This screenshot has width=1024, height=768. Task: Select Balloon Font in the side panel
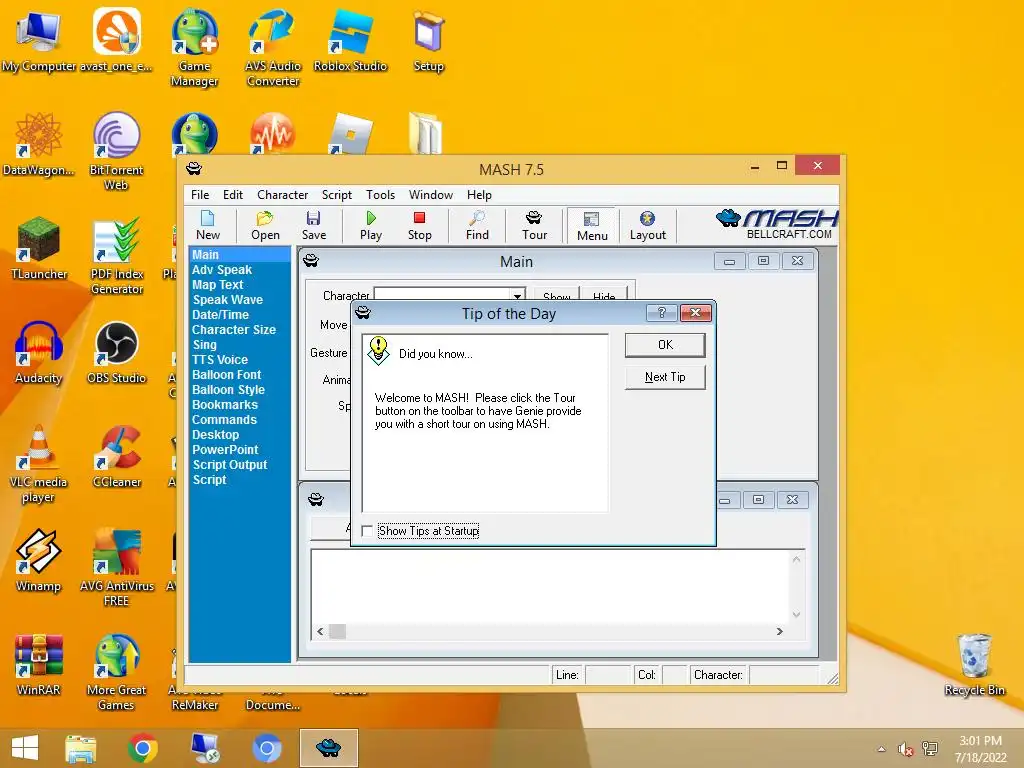point(226,375)
